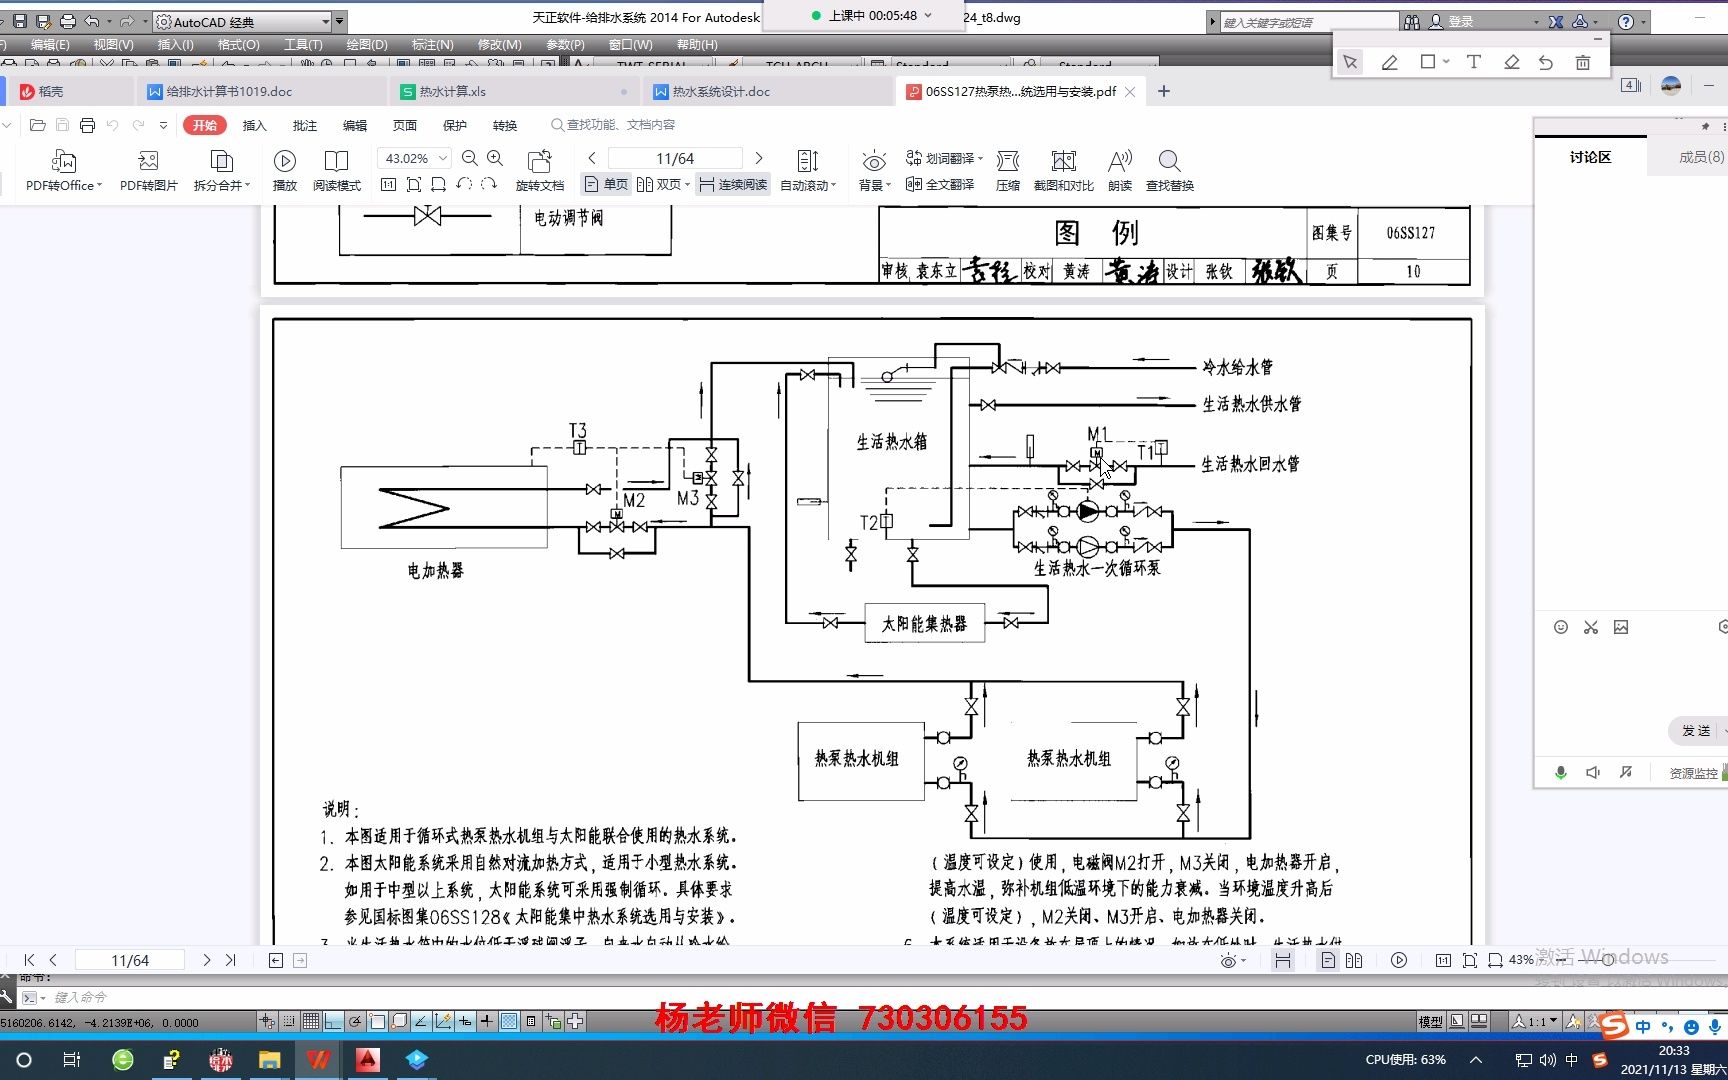Toggle two-page icon in bottom status bar
This screenshot has width=1728, height=1080.
click(1354, 960)
